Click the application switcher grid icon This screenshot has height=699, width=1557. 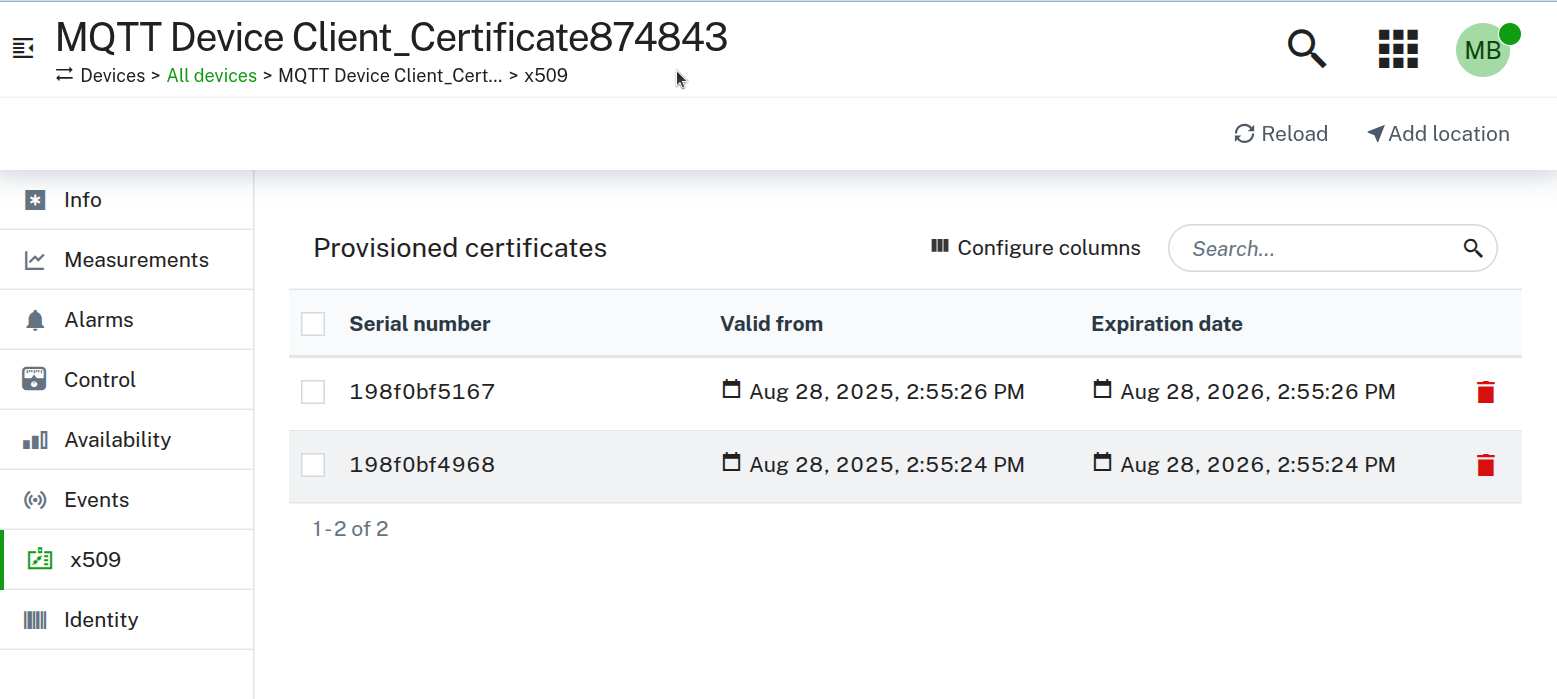[x=1397, y=49]
